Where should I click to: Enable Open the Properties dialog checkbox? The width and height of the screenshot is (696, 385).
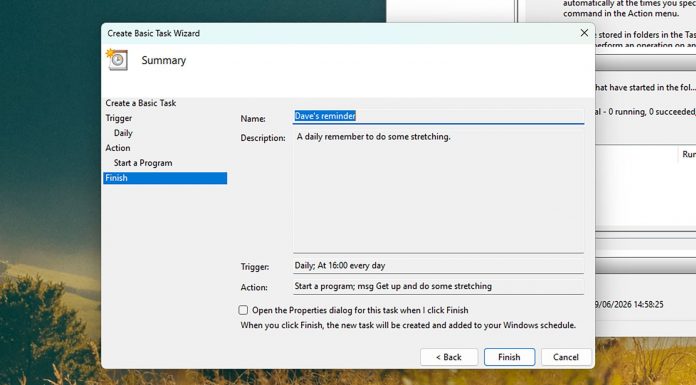243,310
